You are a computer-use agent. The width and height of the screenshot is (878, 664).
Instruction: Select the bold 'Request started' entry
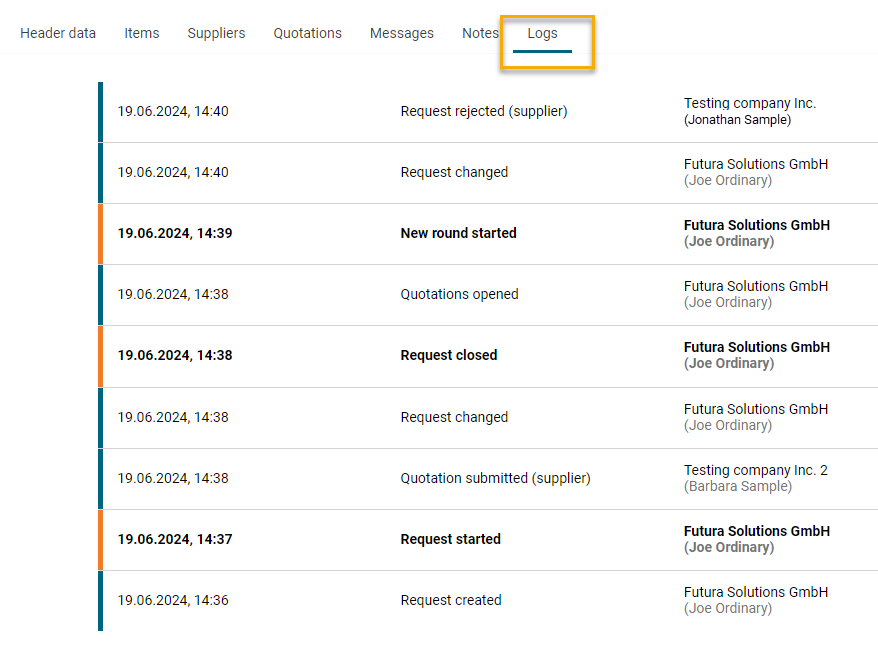click(451, 539)
